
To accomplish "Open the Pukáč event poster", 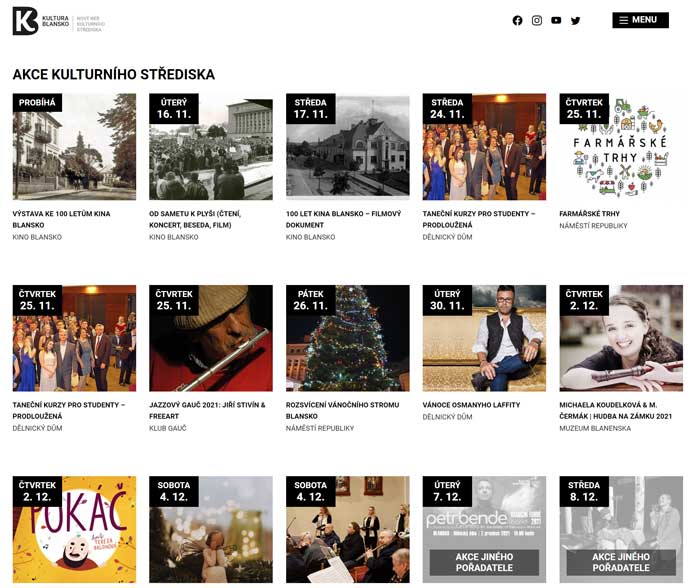I will click(74, 530).
